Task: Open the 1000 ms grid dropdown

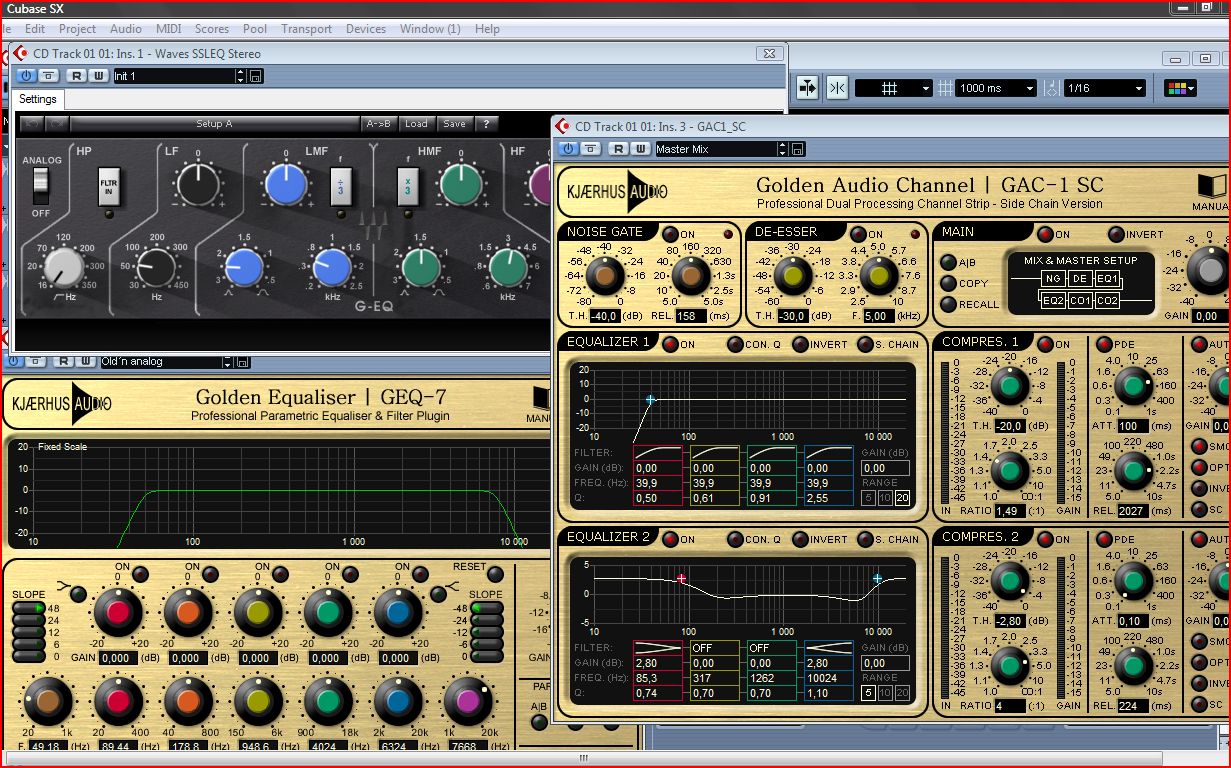Action: point(994,88)
